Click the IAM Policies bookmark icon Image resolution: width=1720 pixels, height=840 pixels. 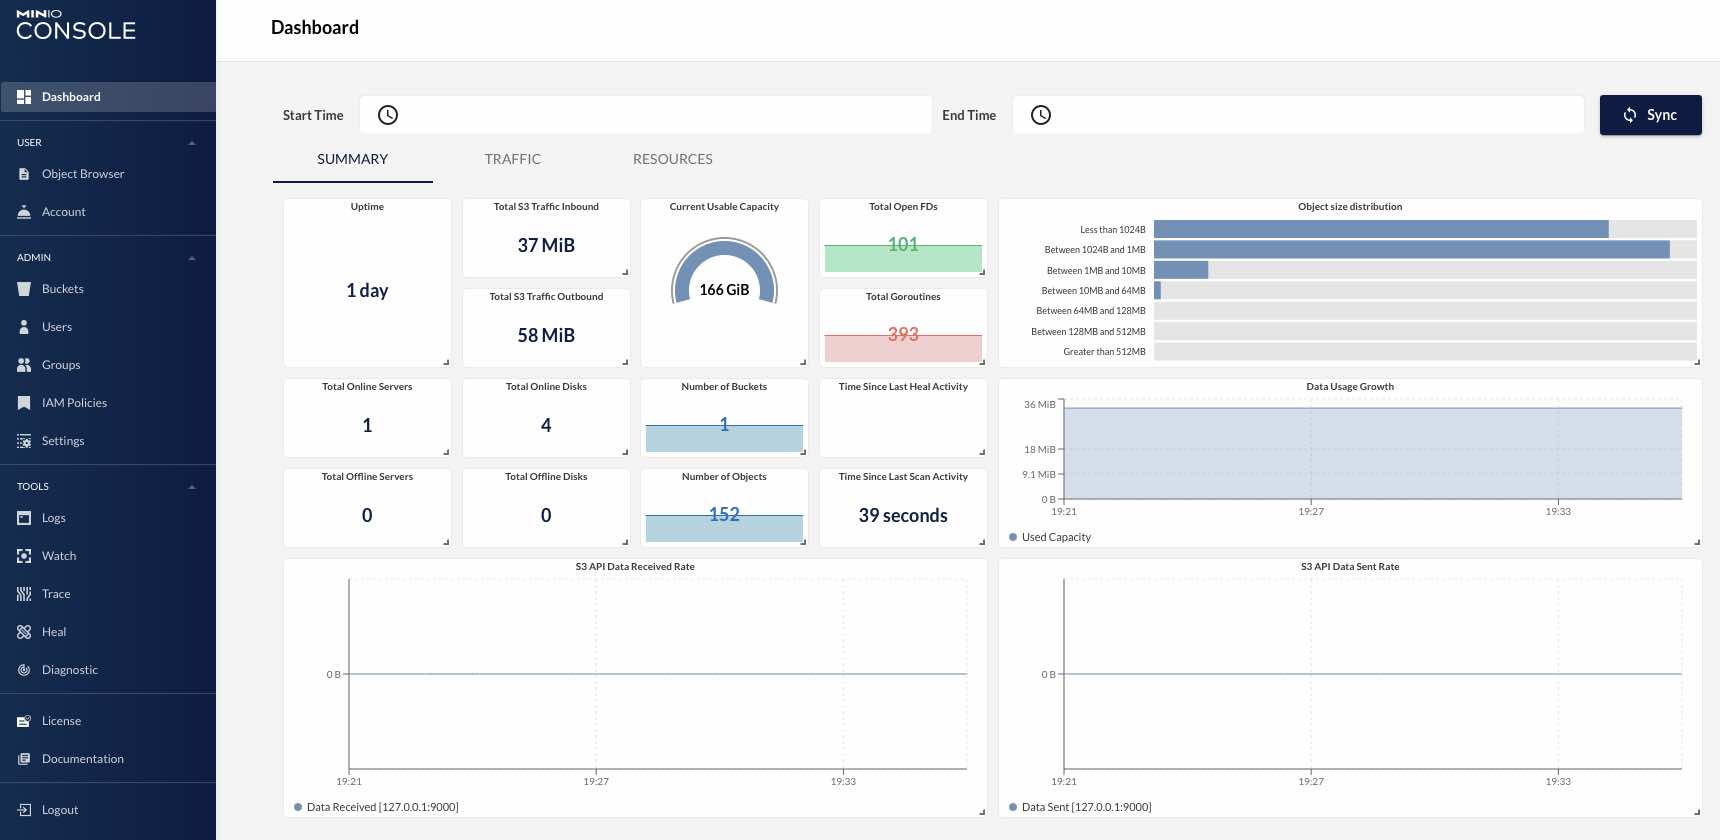24,403
